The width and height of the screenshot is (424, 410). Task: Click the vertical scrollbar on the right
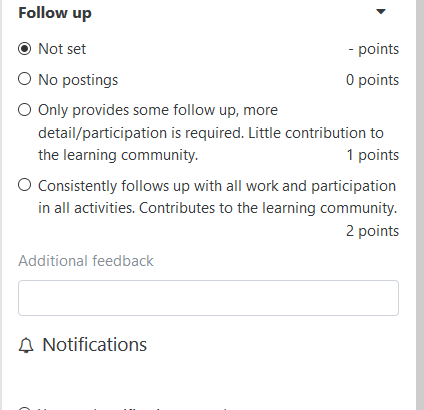[420, 205]
